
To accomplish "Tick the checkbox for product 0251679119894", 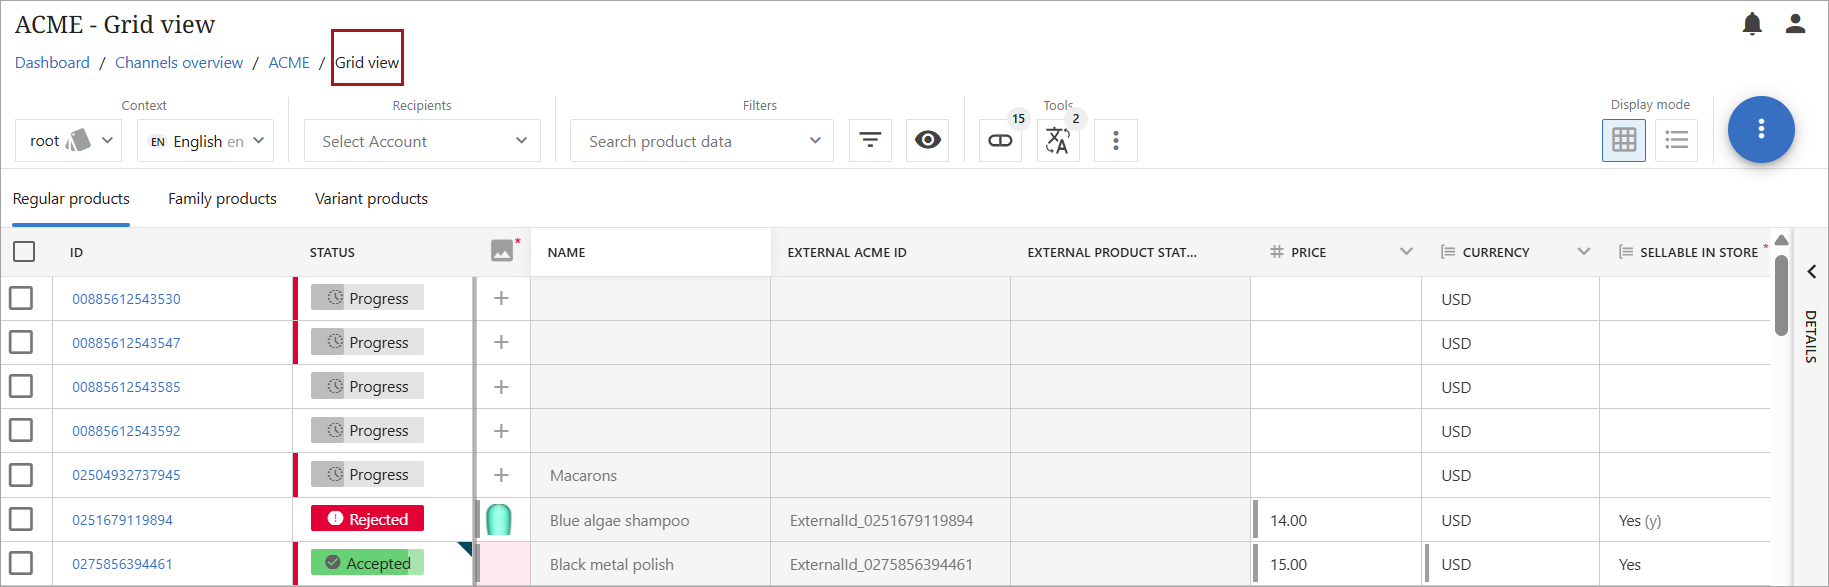I will click(x=21, y=519).
